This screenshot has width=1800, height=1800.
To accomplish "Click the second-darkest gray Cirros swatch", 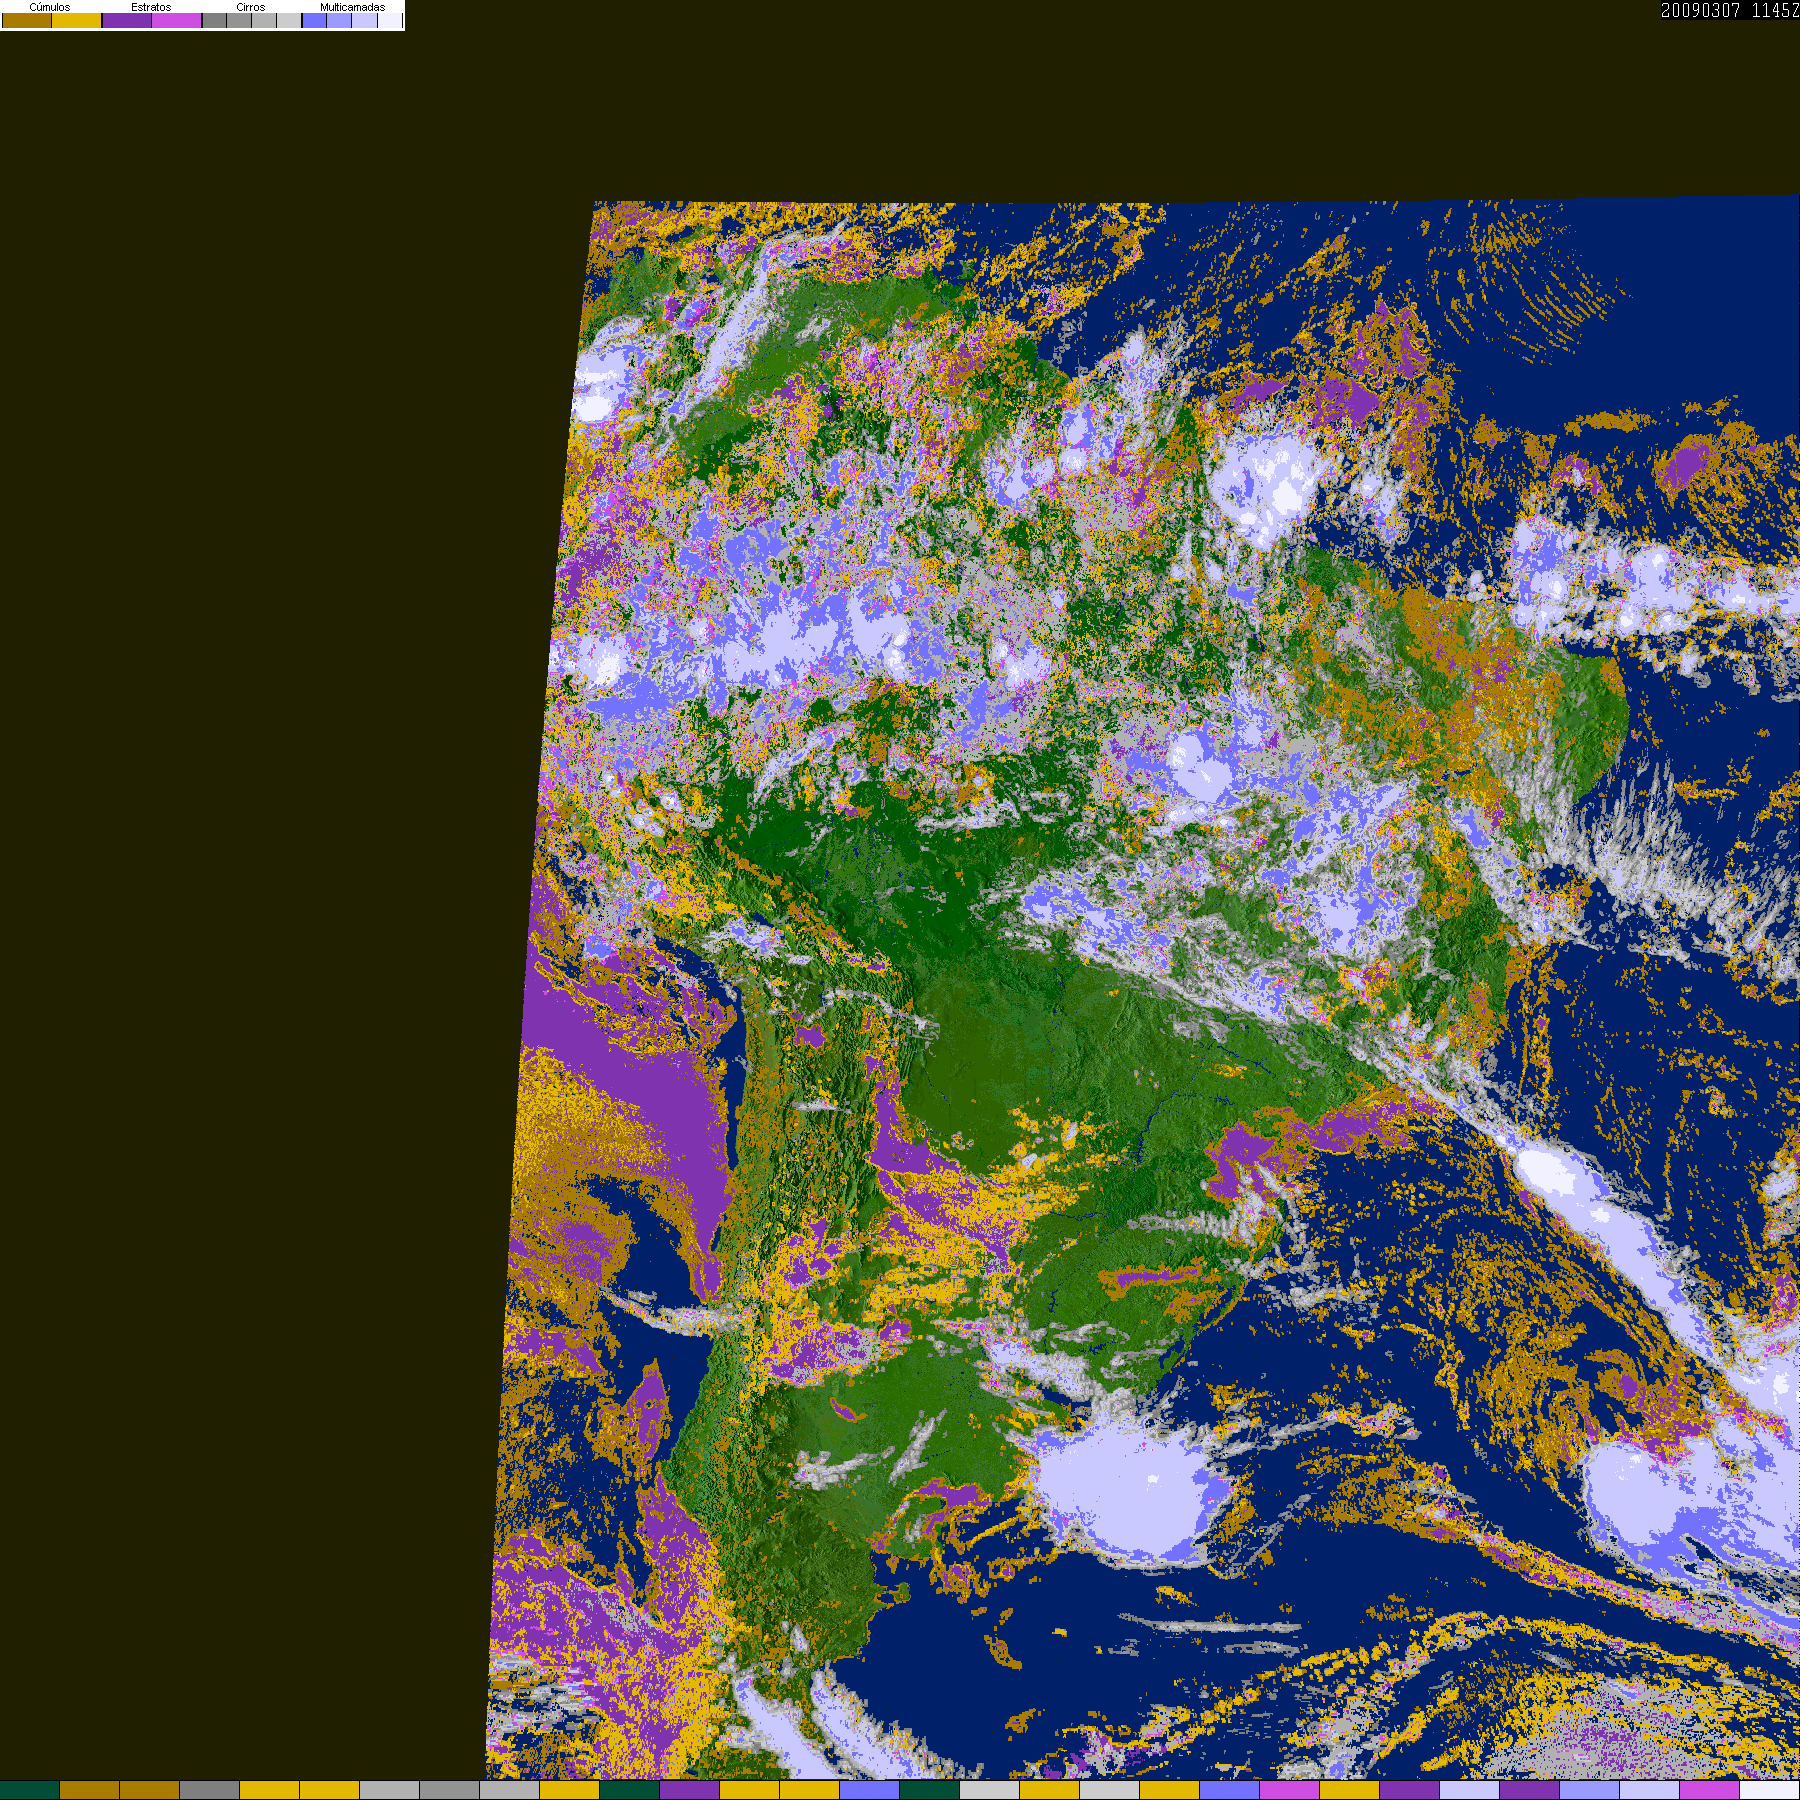I will point(239,21).
